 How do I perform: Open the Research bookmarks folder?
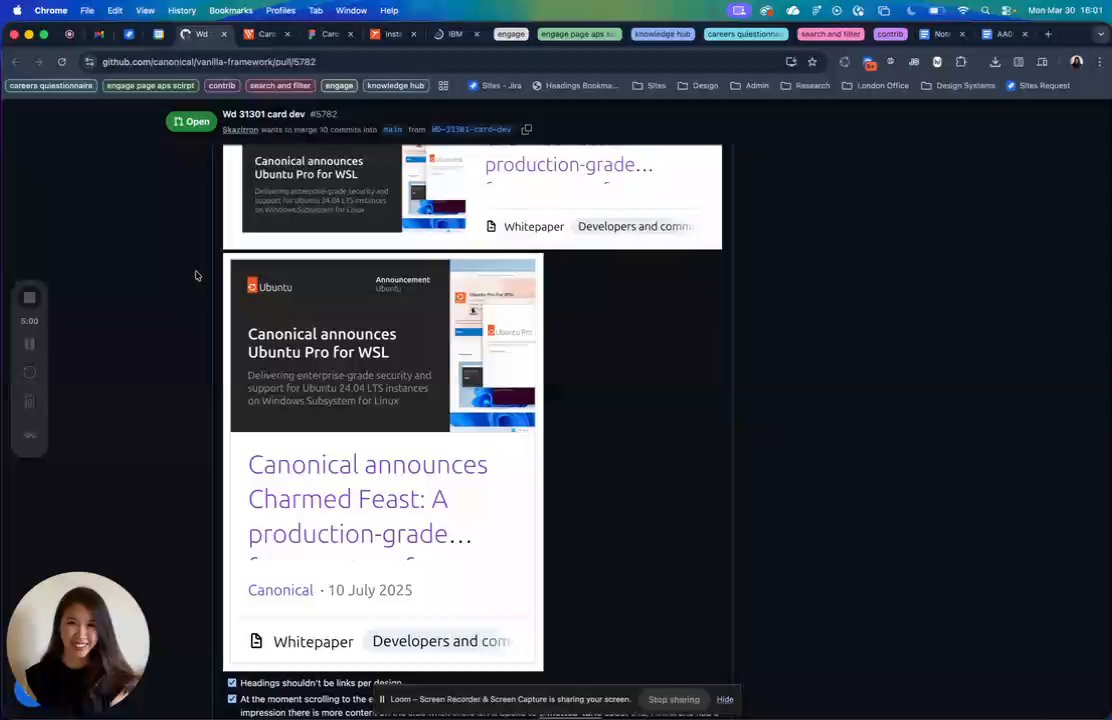pyautogui.click(x=805, y=86)
